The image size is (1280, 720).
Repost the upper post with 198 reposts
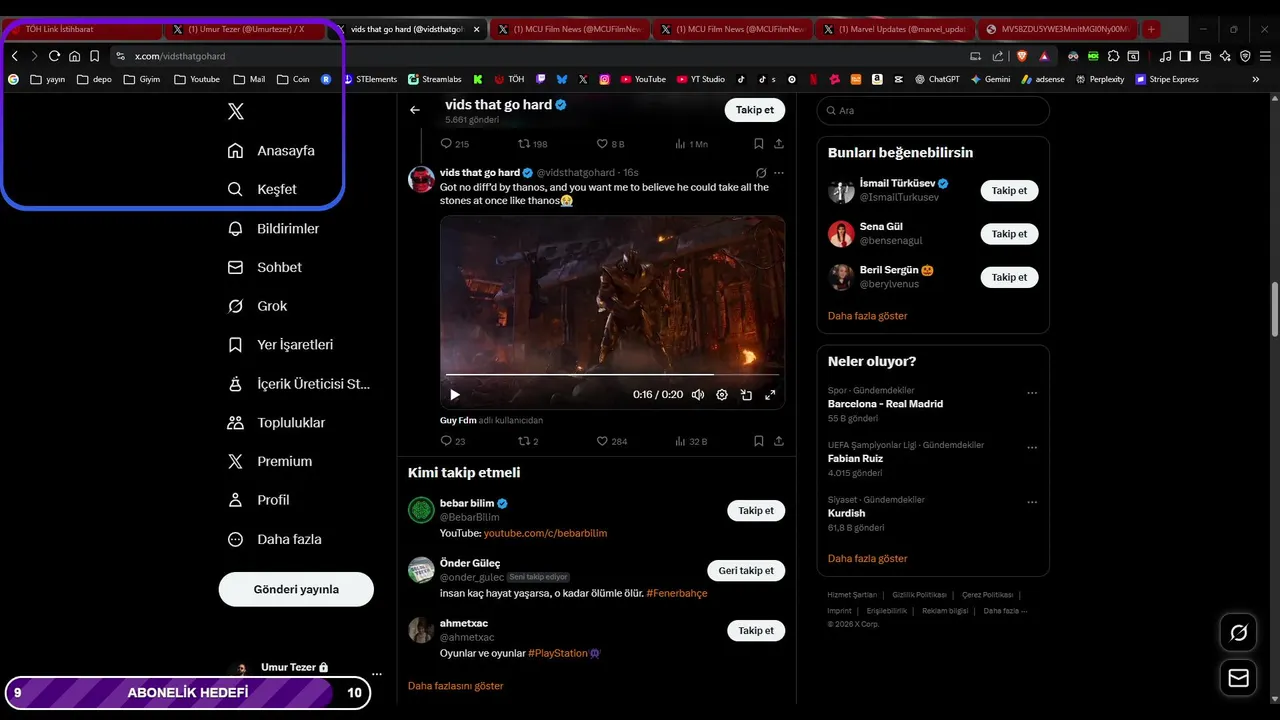(532, 144)
